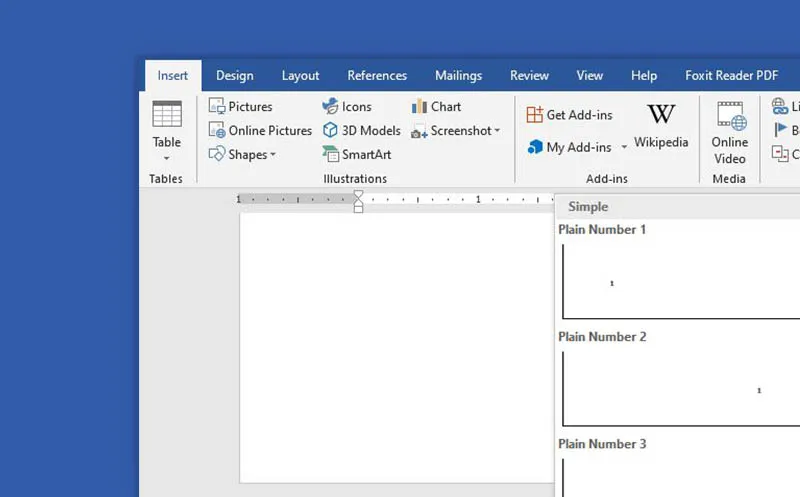Choose the Plain Number 2 preview
The width and height of the screenshot is (800, 497).
pyautogui.click(x=680, y=389)
